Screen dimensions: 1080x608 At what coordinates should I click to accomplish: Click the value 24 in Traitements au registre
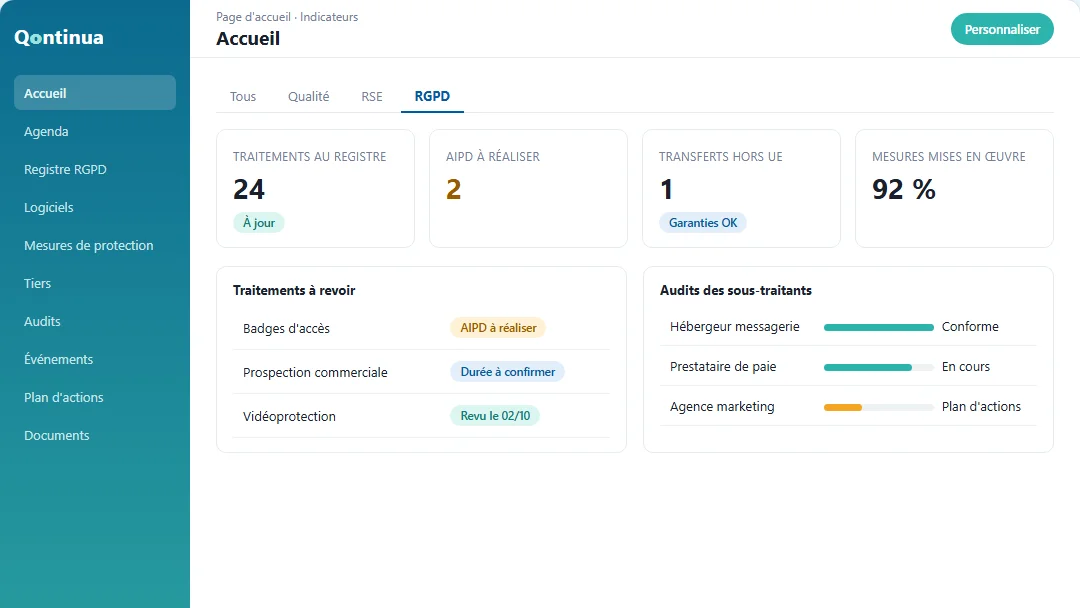[x=249, y=189]
